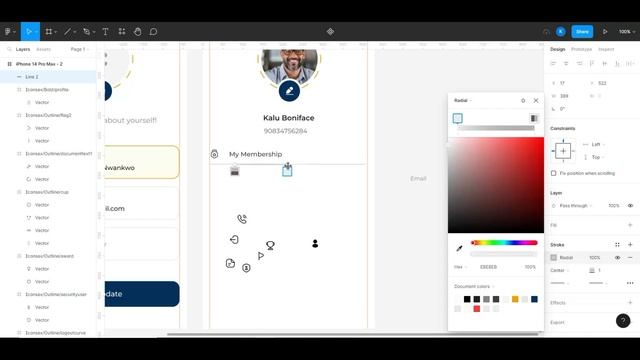
Task: Select the yellow document color swatch
Action: click(515, 299)
